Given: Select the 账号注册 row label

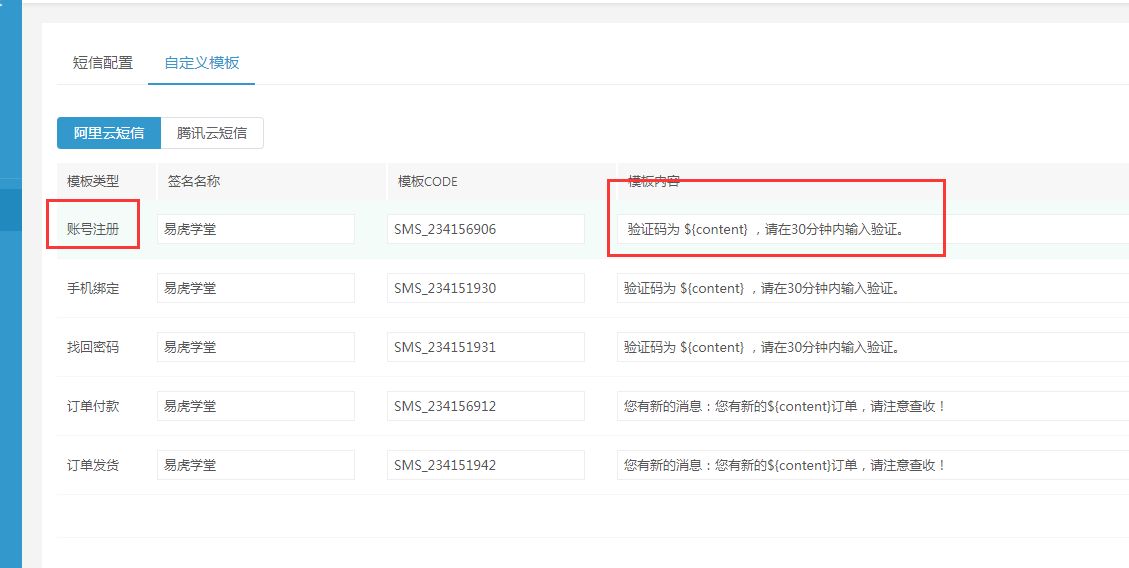Looking at the screenshot, I should click(93, 230).
